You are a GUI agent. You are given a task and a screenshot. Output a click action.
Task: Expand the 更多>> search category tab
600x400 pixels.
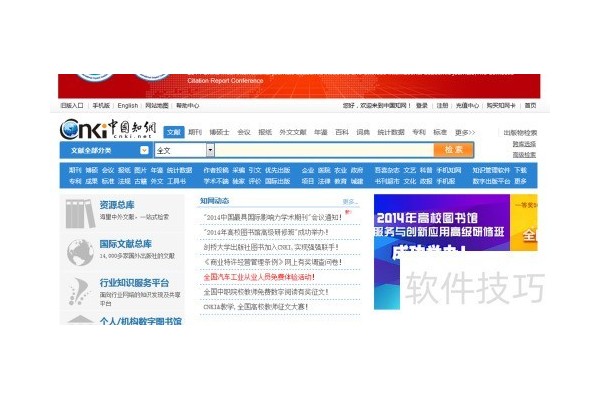click(x=465, y=132)
